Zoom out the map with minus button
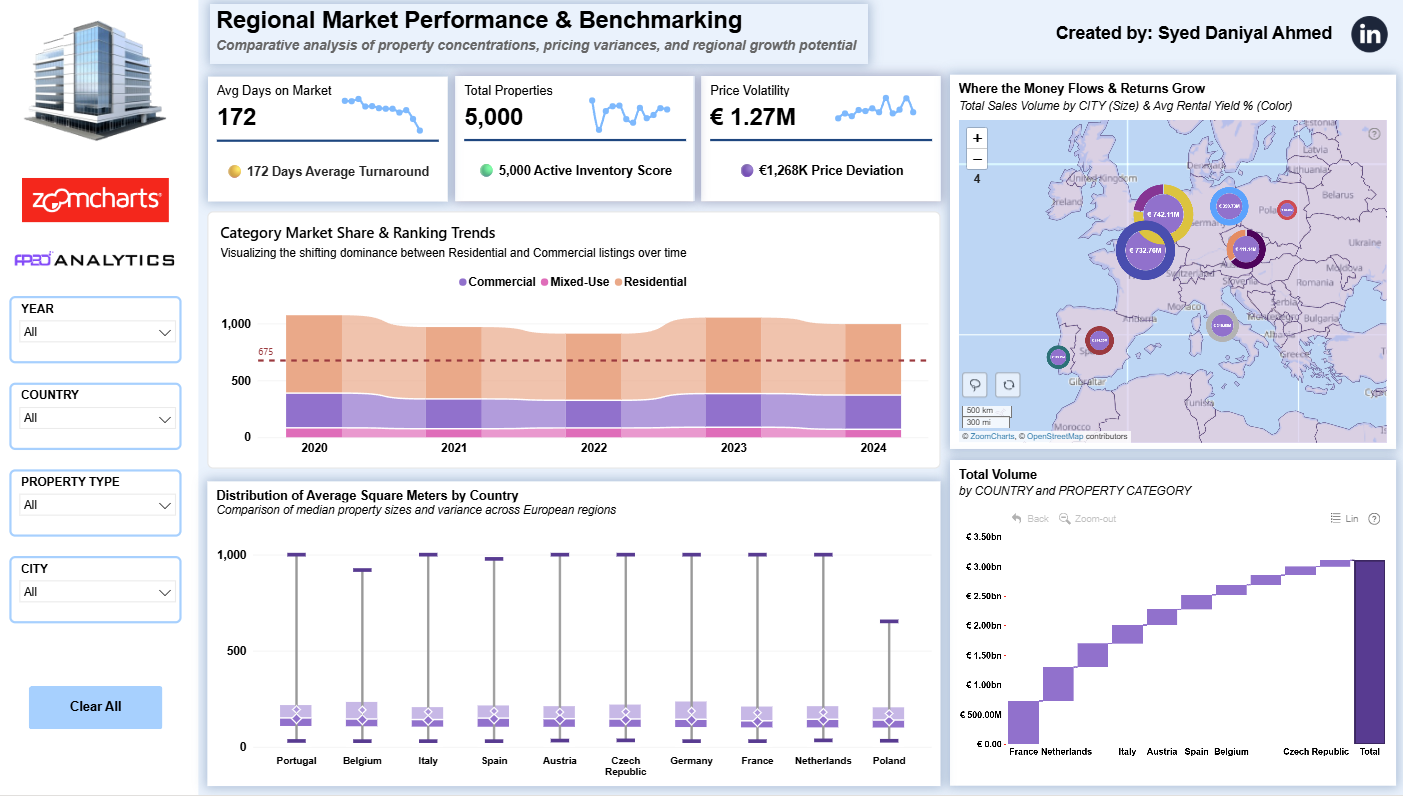This screenshot has height=796, width=1403. [977, 159]
